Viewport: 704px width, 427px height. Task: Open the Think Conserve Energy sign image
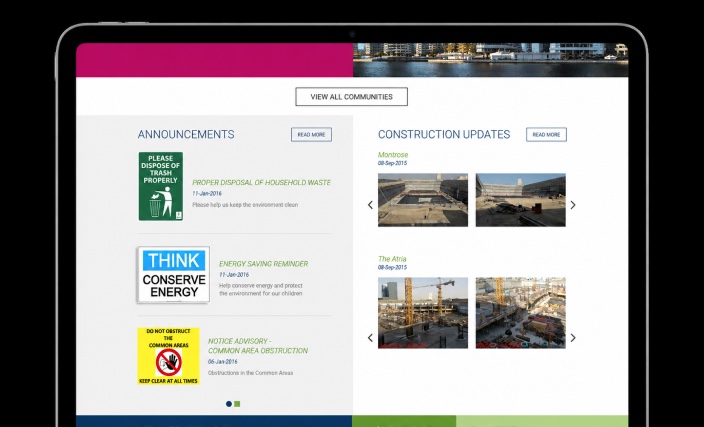173,275
